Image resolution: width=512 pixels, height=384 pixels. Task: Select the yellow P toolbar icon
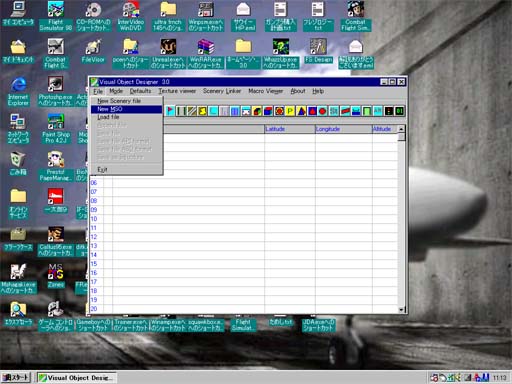point(290,111)
